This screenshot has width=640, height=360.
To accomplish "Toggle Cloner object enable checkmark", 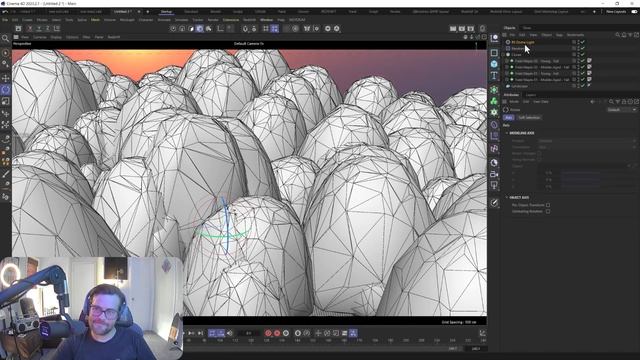I will click(583, 55).
